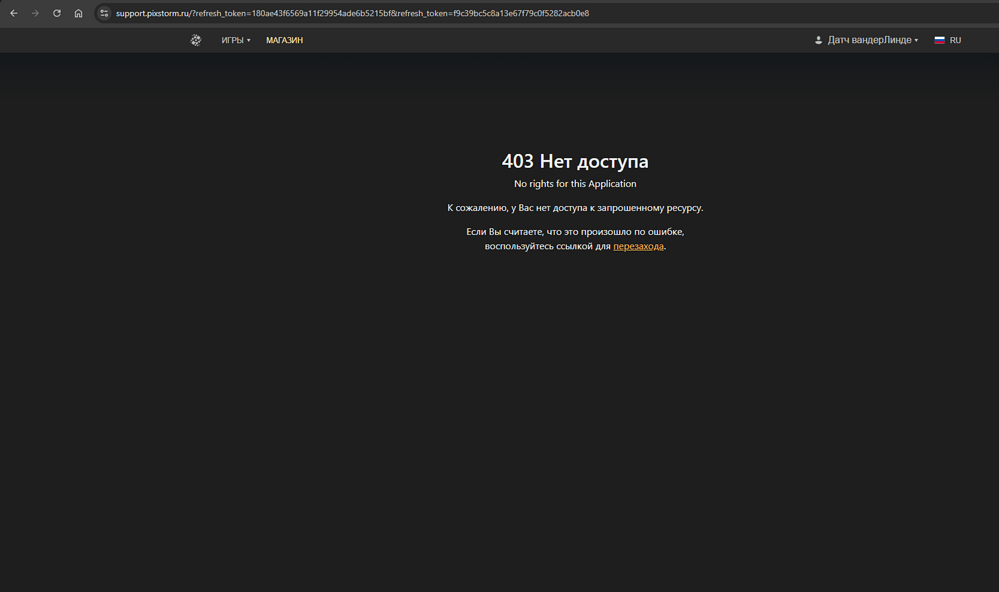The height and width of the screenshot is (592, 999).
Task: Open the Датч вандерЛинде user menu
Action: [866, 40]
